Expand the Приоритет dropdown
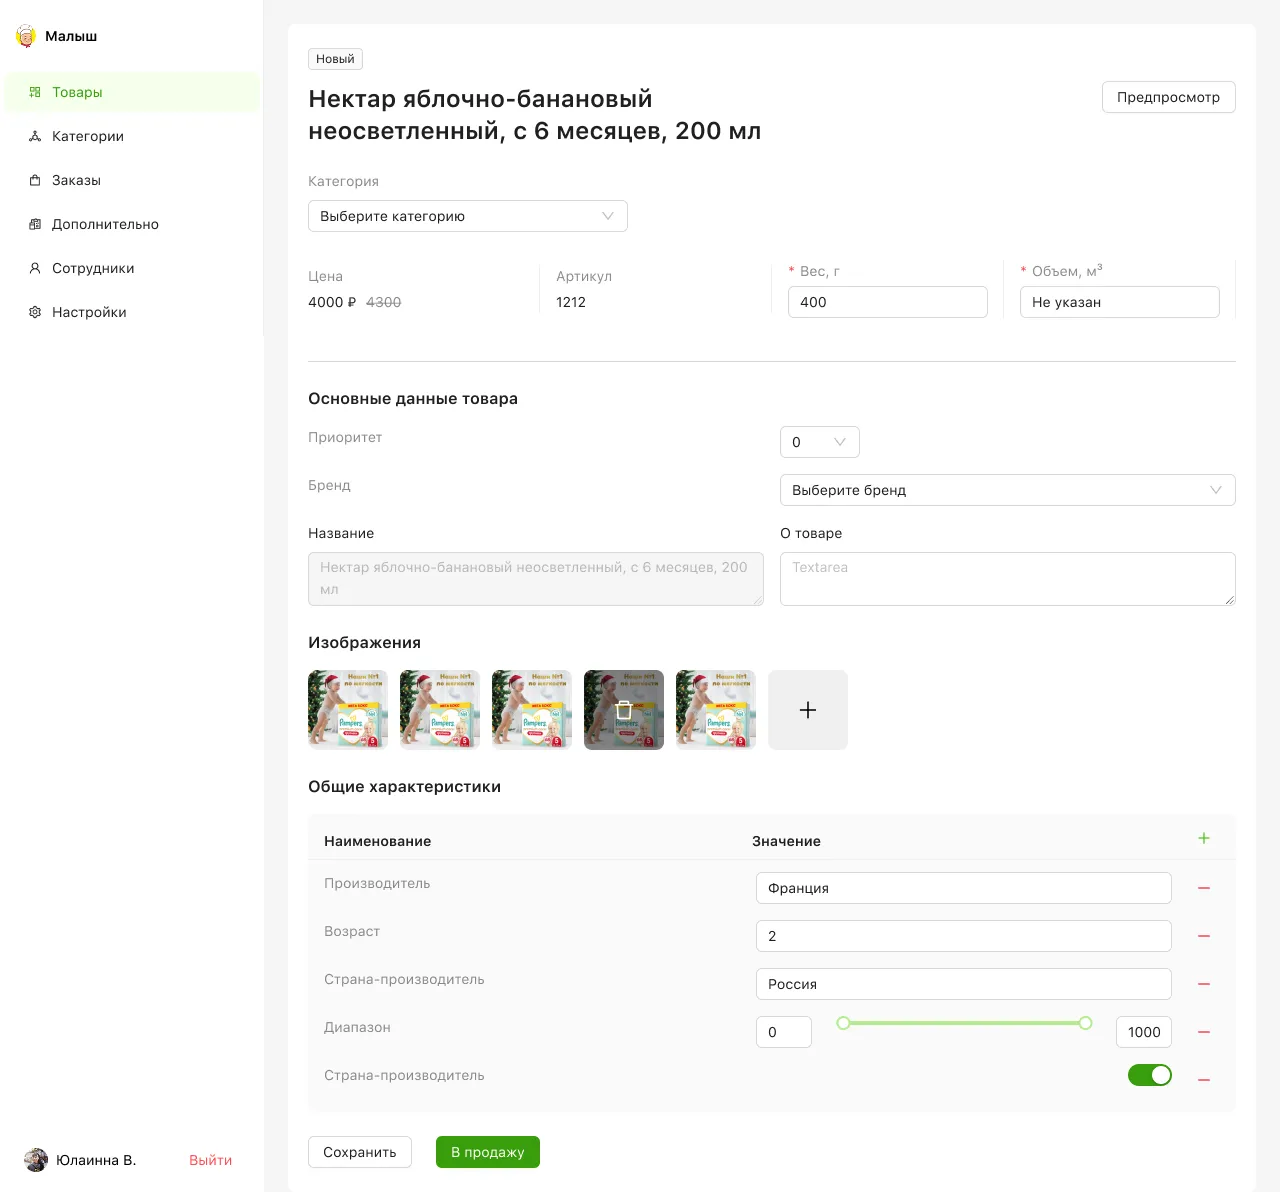 [819, 442]
